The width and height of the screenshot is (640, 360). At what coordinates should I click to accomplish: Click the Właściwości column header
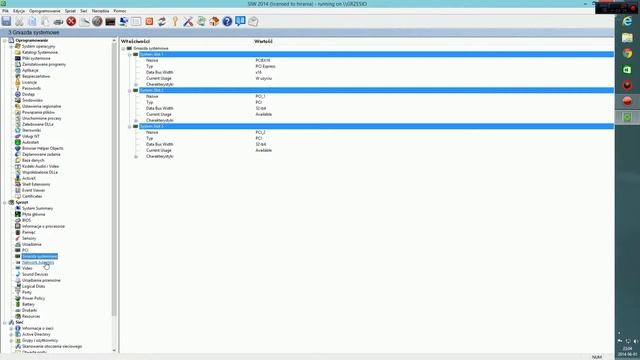point(135,42)
